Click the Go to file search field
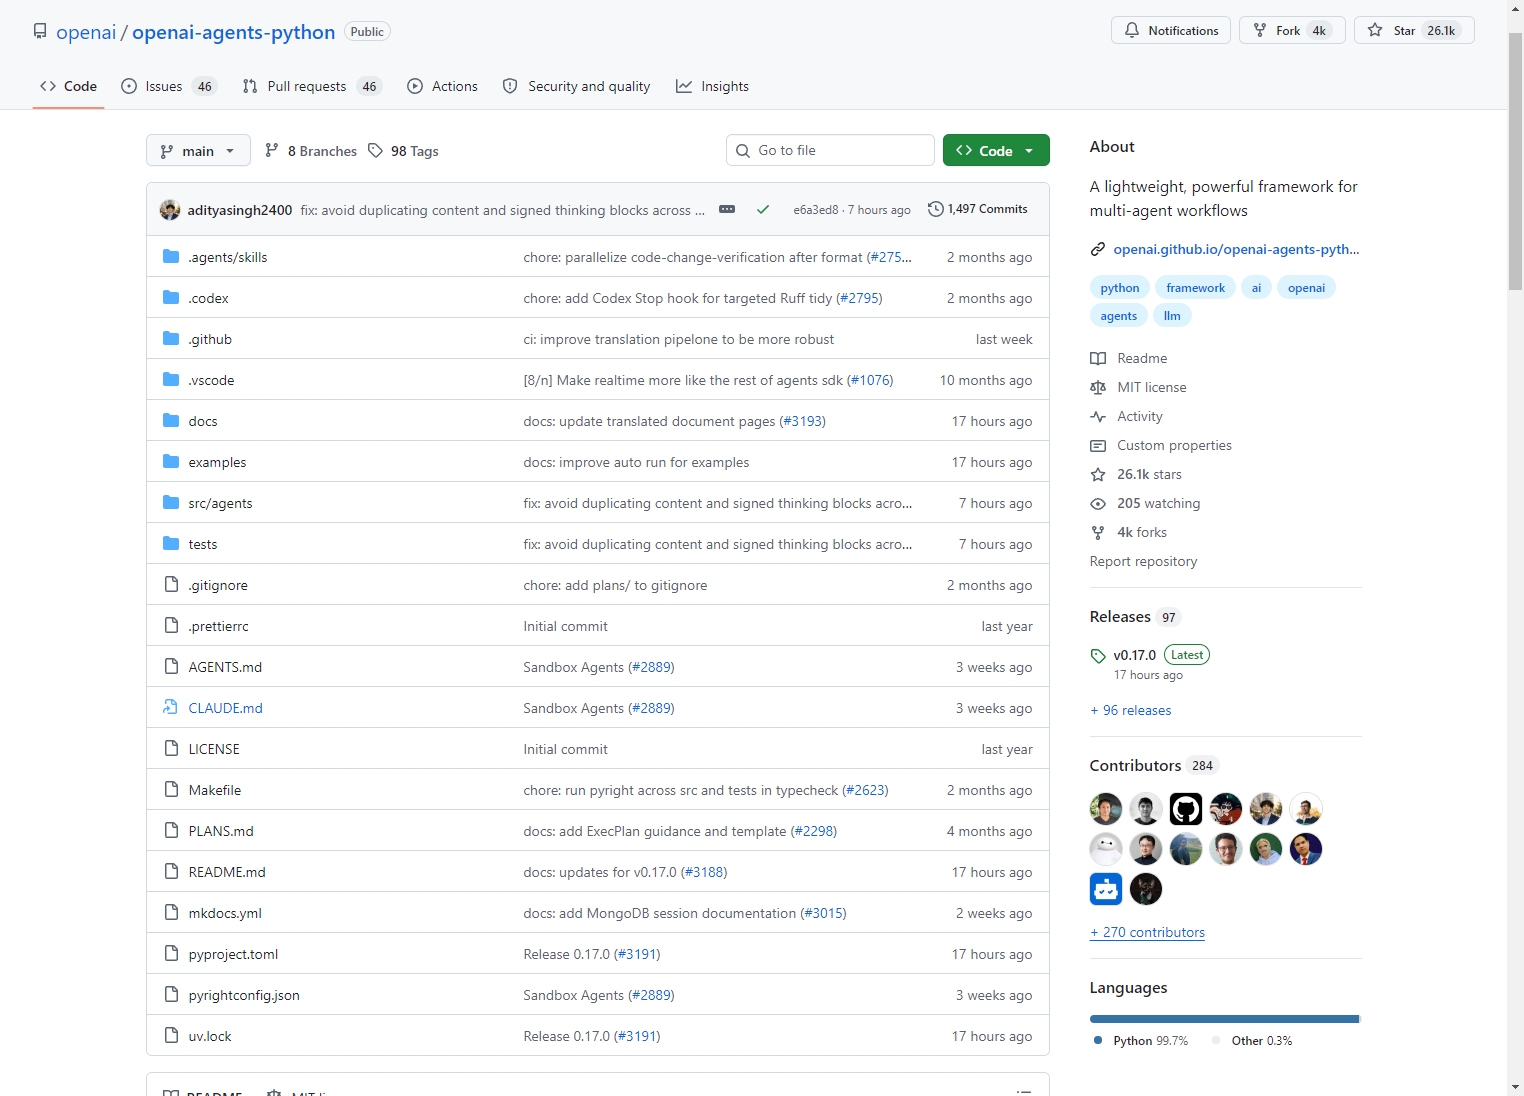The height and width of the screenshot is (1096, 1524). (830, 150)
